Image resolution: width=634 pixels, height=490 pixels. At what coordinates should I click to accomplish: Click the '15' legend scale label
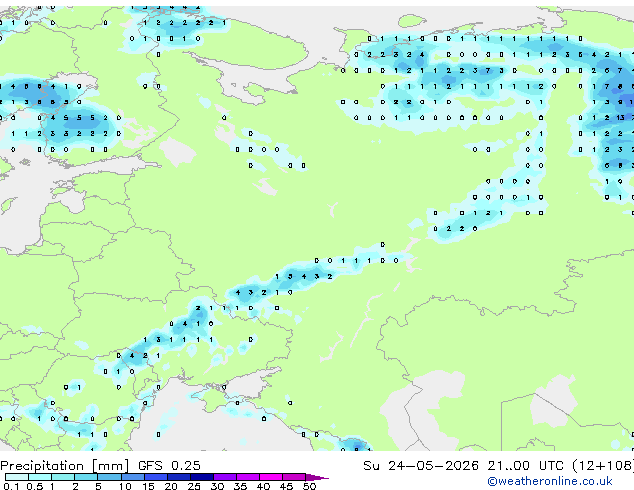point(148,486)
